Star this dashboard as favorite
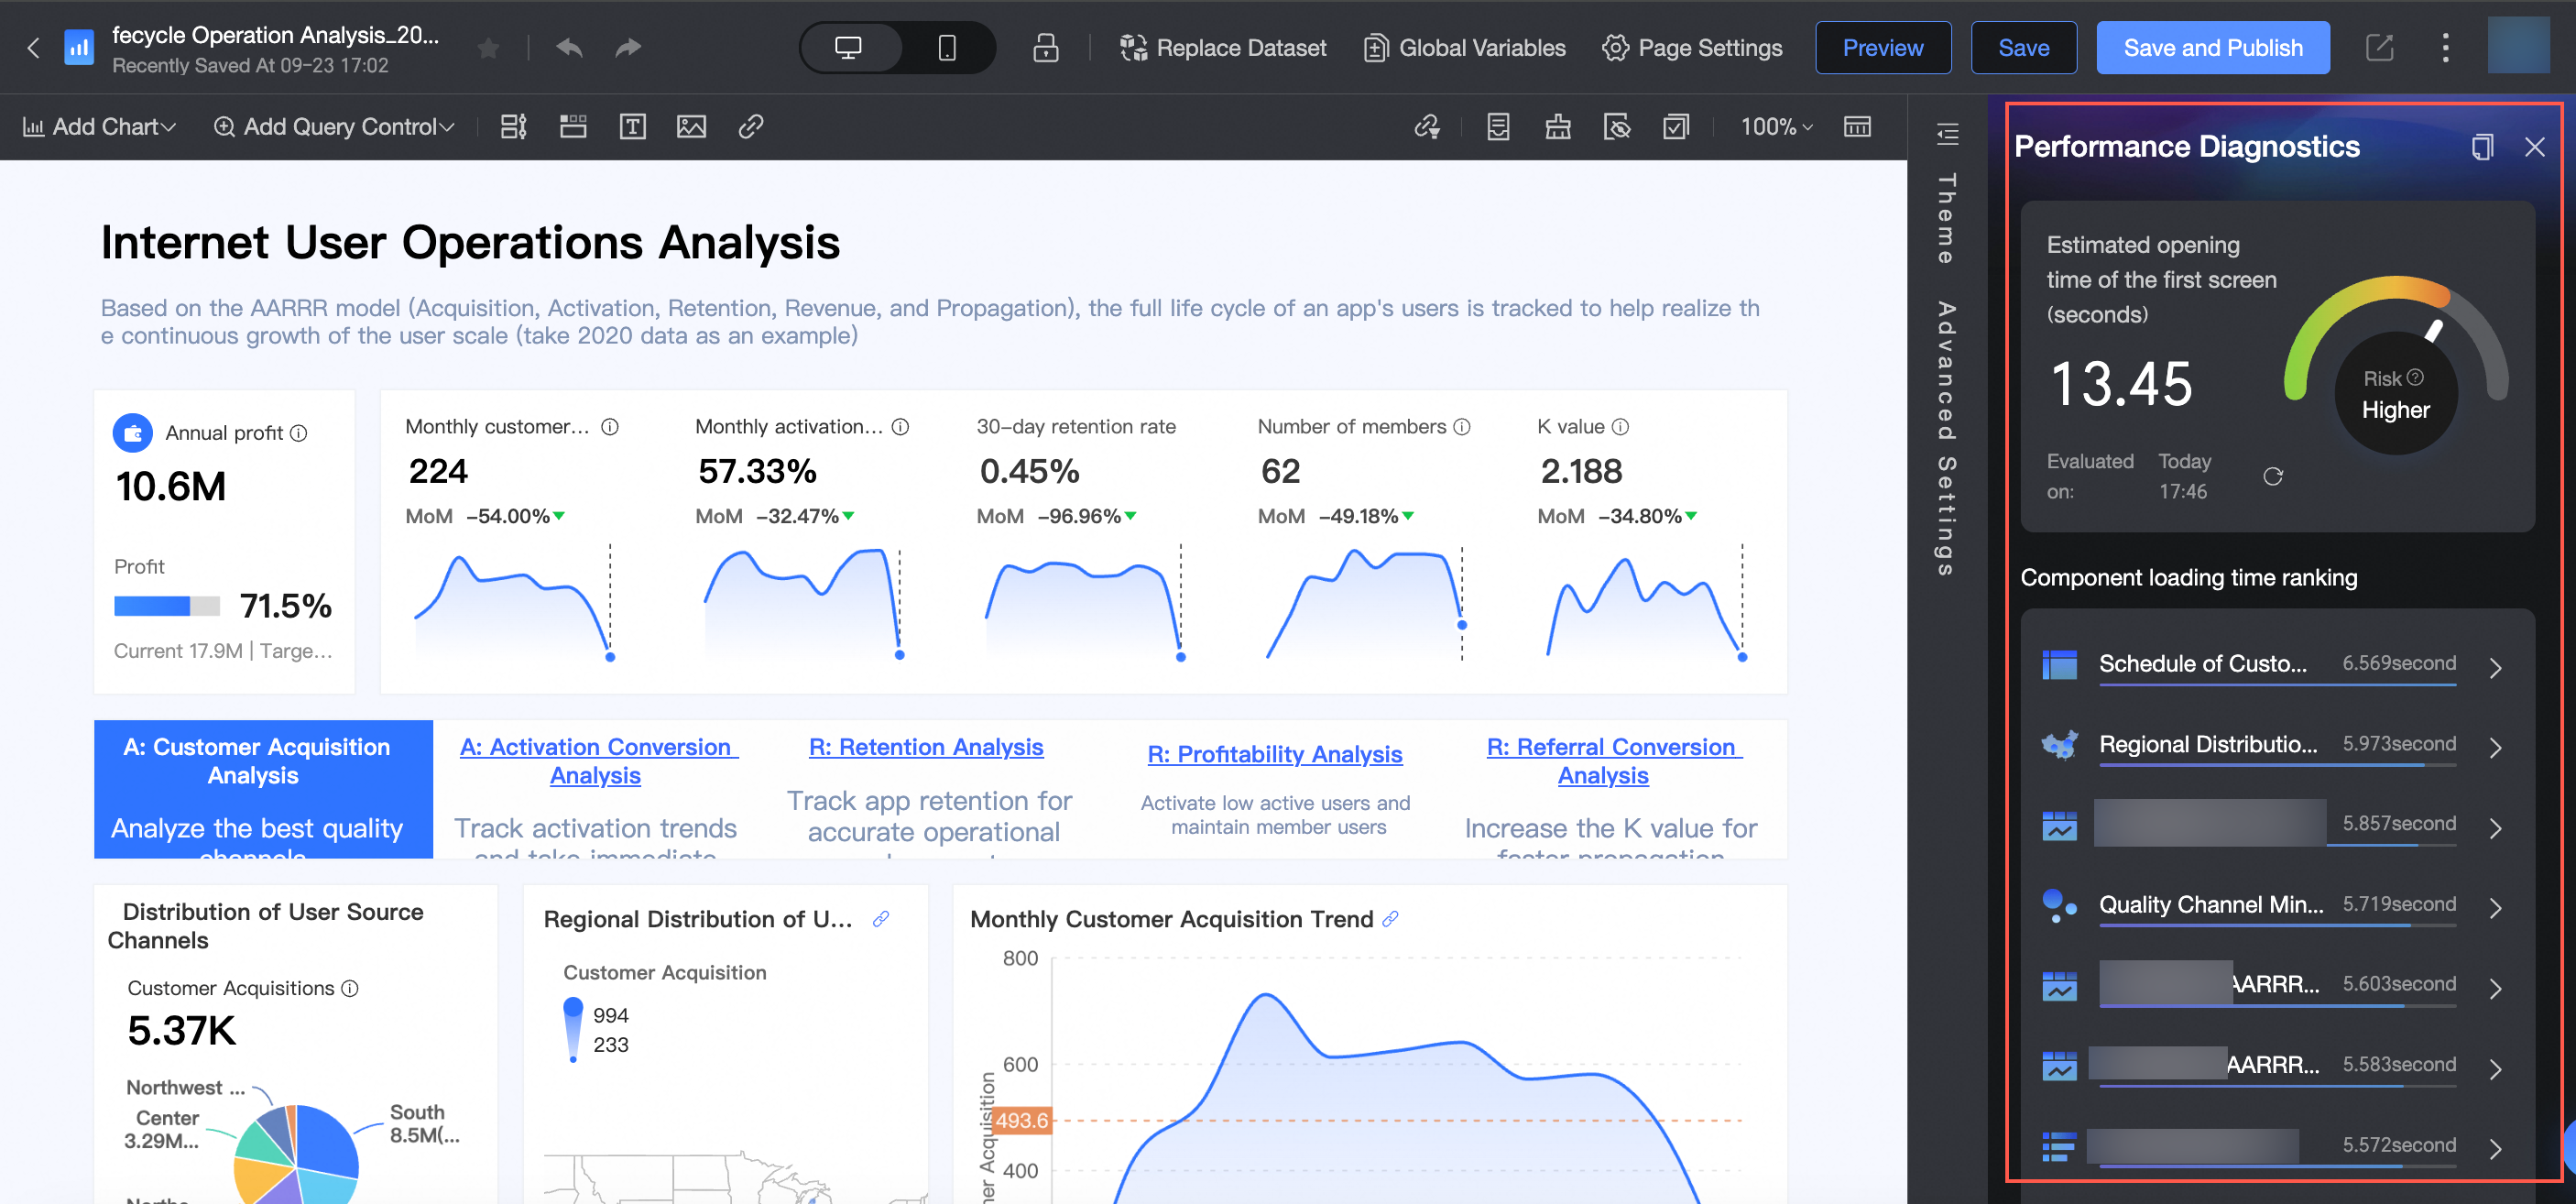The image size is (2576, 1204). (x=488, y=47)
